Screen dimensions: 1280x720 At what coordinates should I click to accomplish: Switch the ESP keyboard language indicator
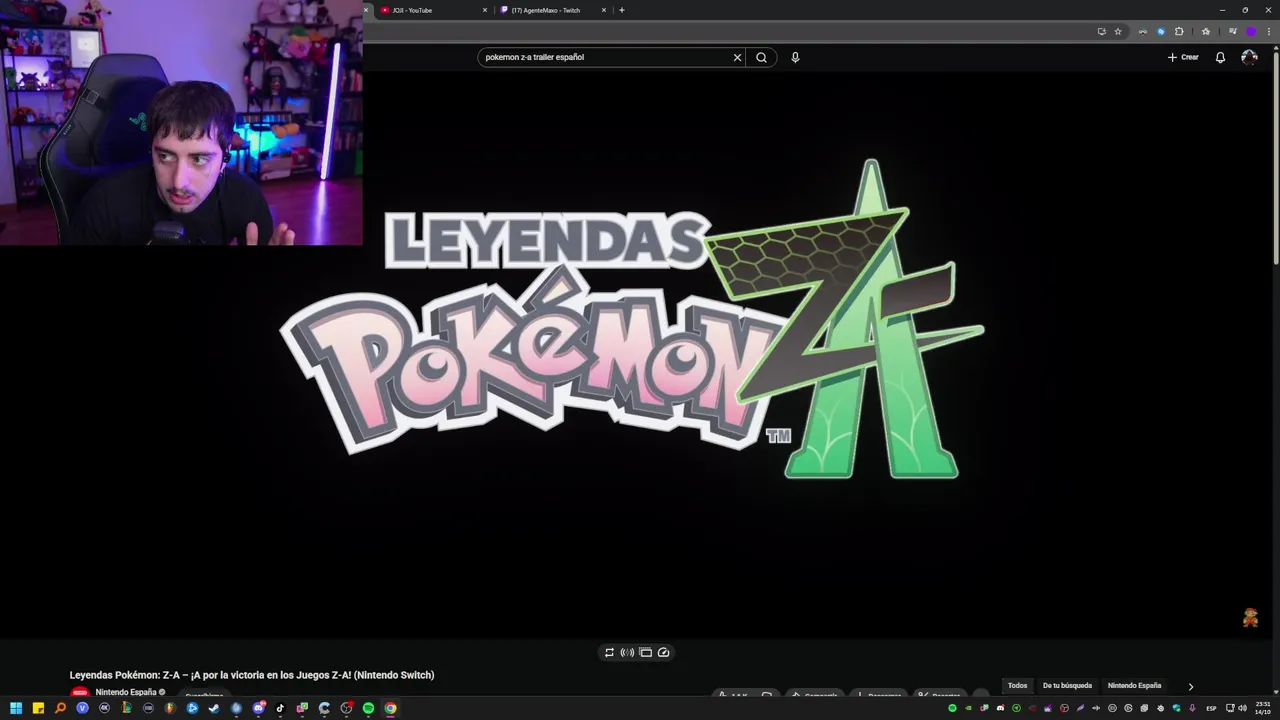(x=1211, y=708)
